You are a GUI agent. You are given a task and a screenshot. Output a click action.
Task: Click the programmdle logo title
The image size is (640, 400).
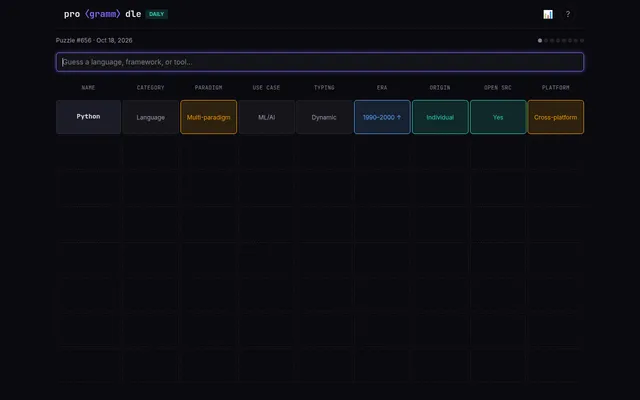pos(102,14)
